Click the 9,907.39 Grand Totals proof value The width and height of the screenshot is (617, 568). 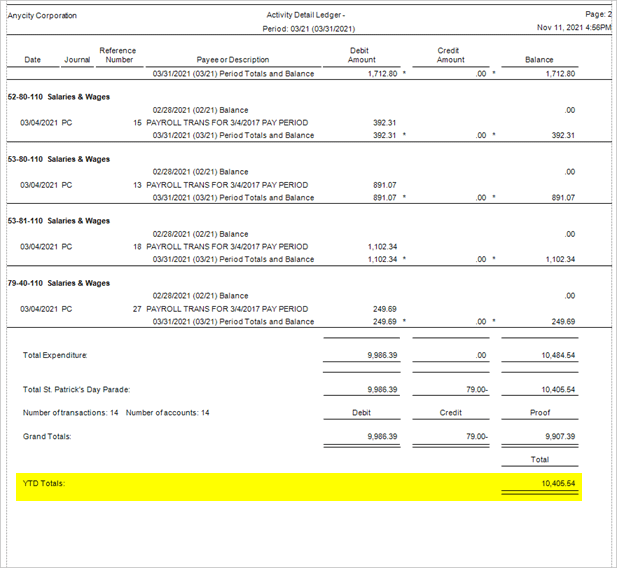tap(560, 437)
